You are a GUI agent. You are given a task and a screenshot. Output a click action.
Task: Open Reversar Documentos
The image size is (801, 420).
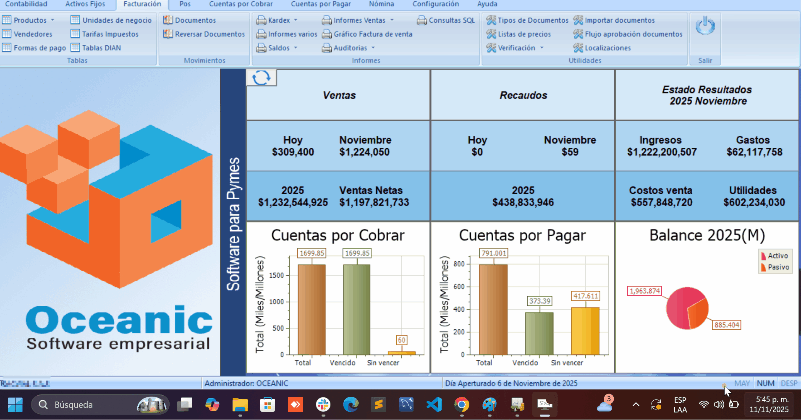[x=203, y=34]
